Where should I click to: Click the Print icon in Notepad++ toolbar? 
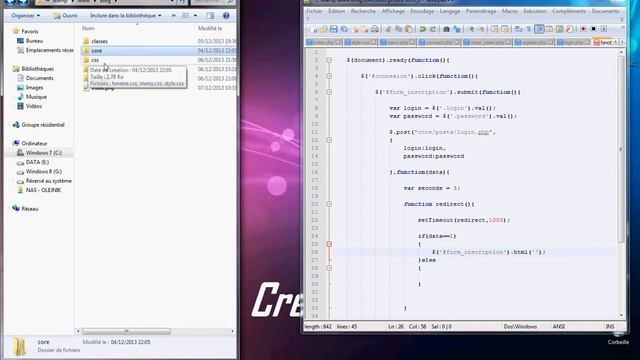tap(374, 29)
